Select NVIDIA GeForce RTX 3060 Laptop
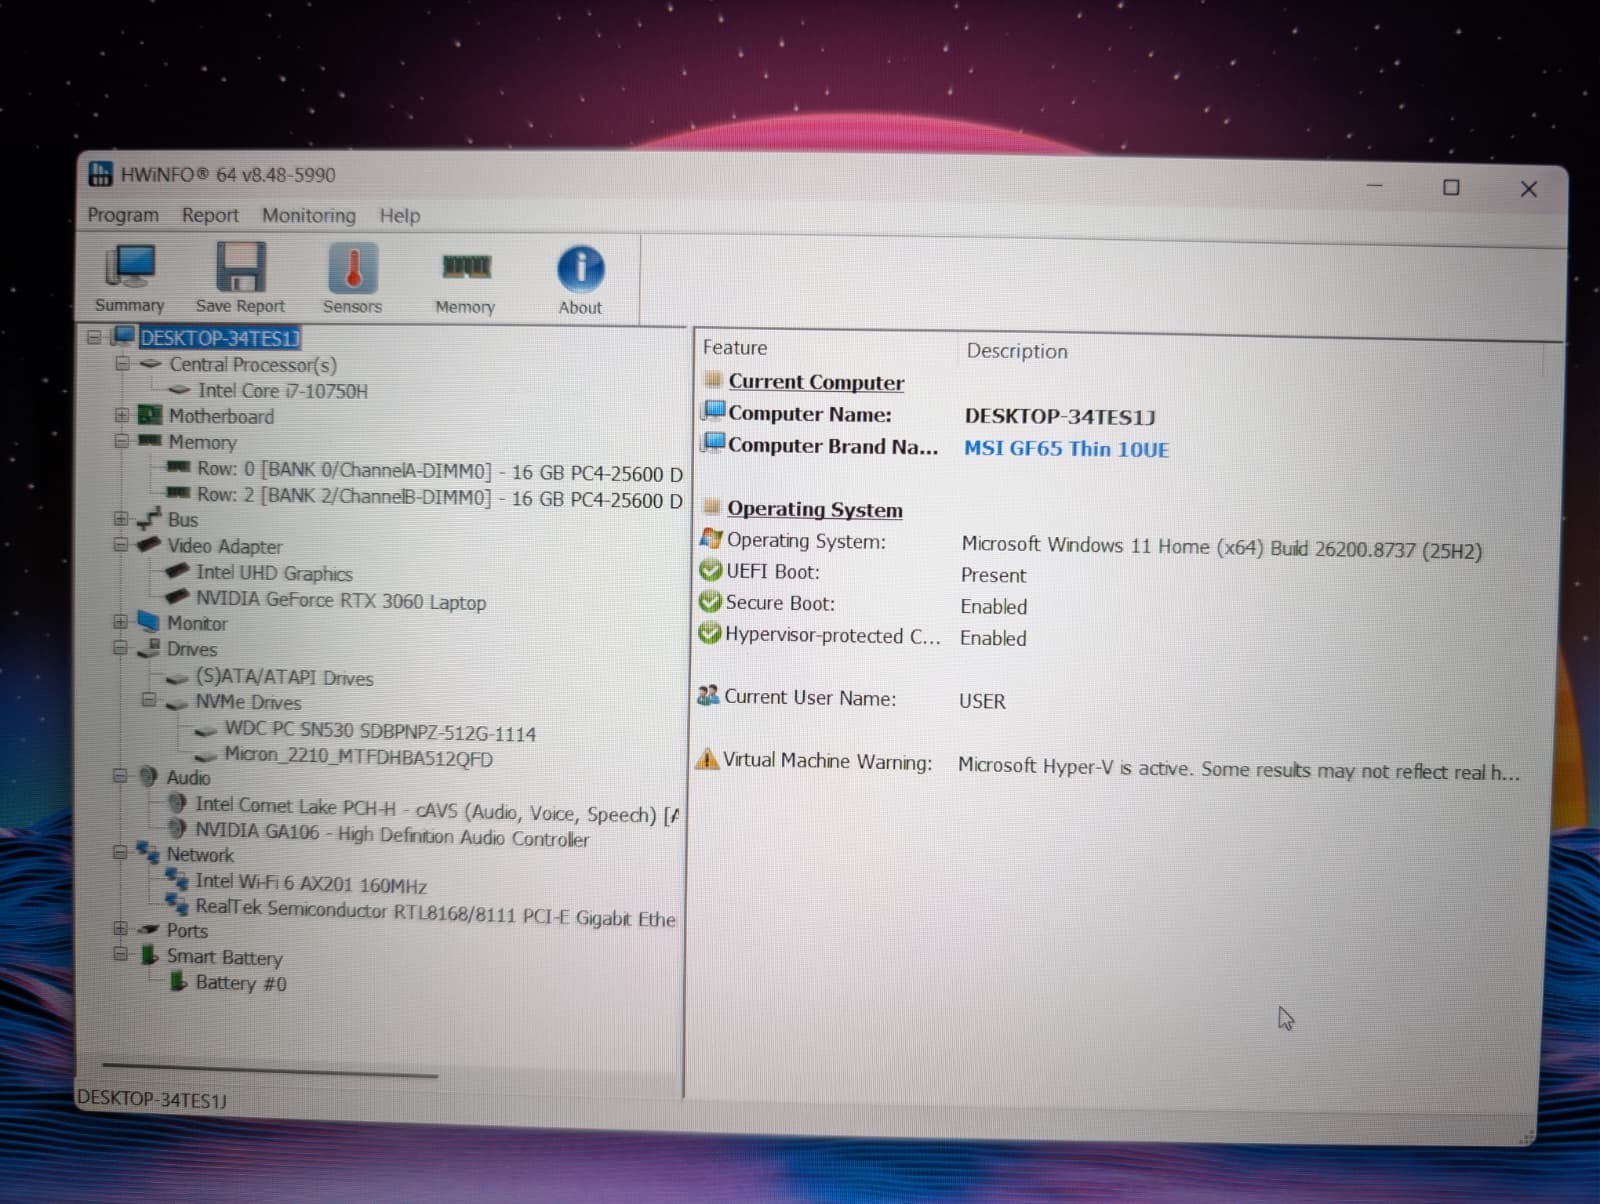This screenshot has height=1204, width=1600. click(341, 601)
